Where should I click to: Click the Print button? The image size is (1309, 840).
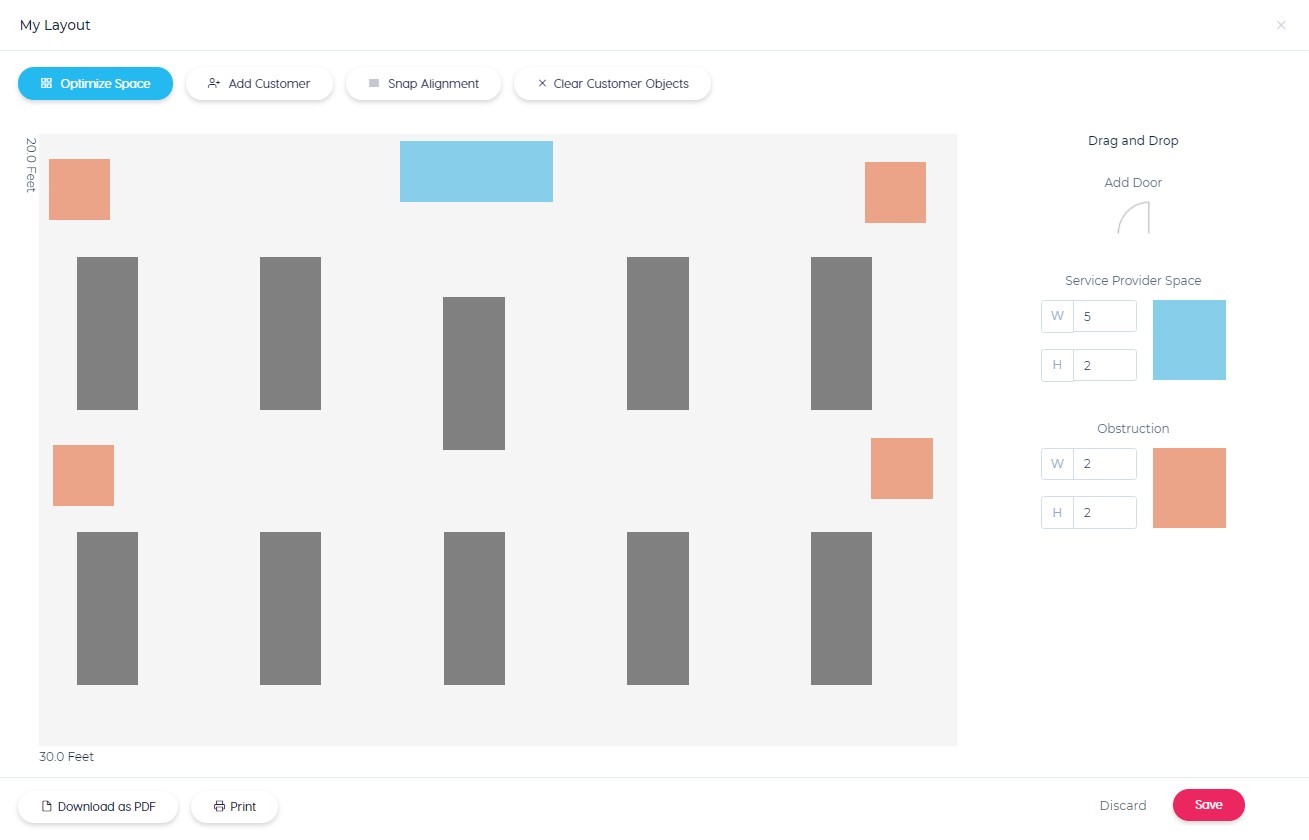pos(234,807)
